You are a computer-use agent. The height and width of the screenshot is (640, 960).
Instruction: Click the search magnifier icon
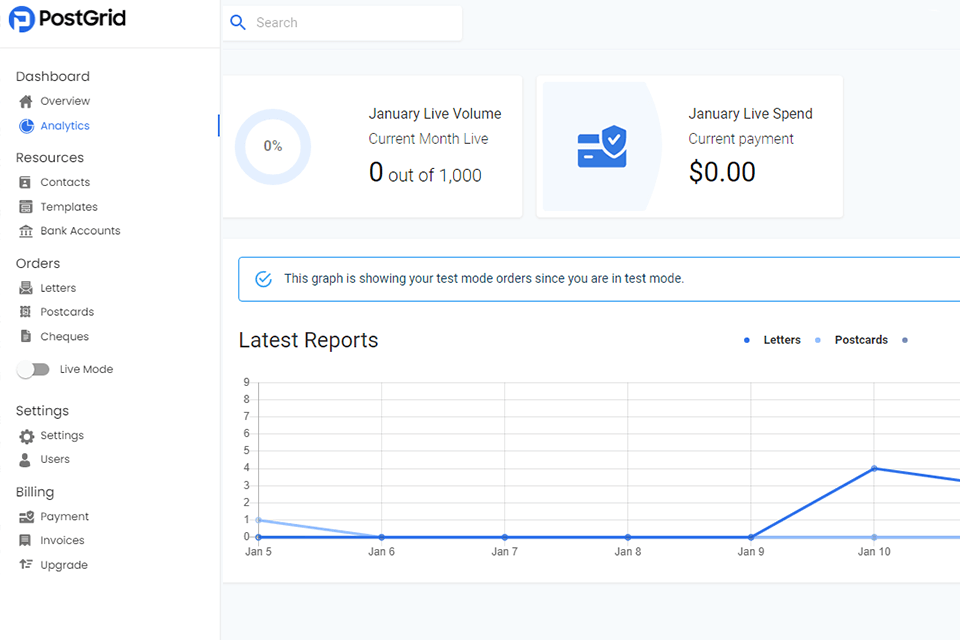click(x=238, y=23)
